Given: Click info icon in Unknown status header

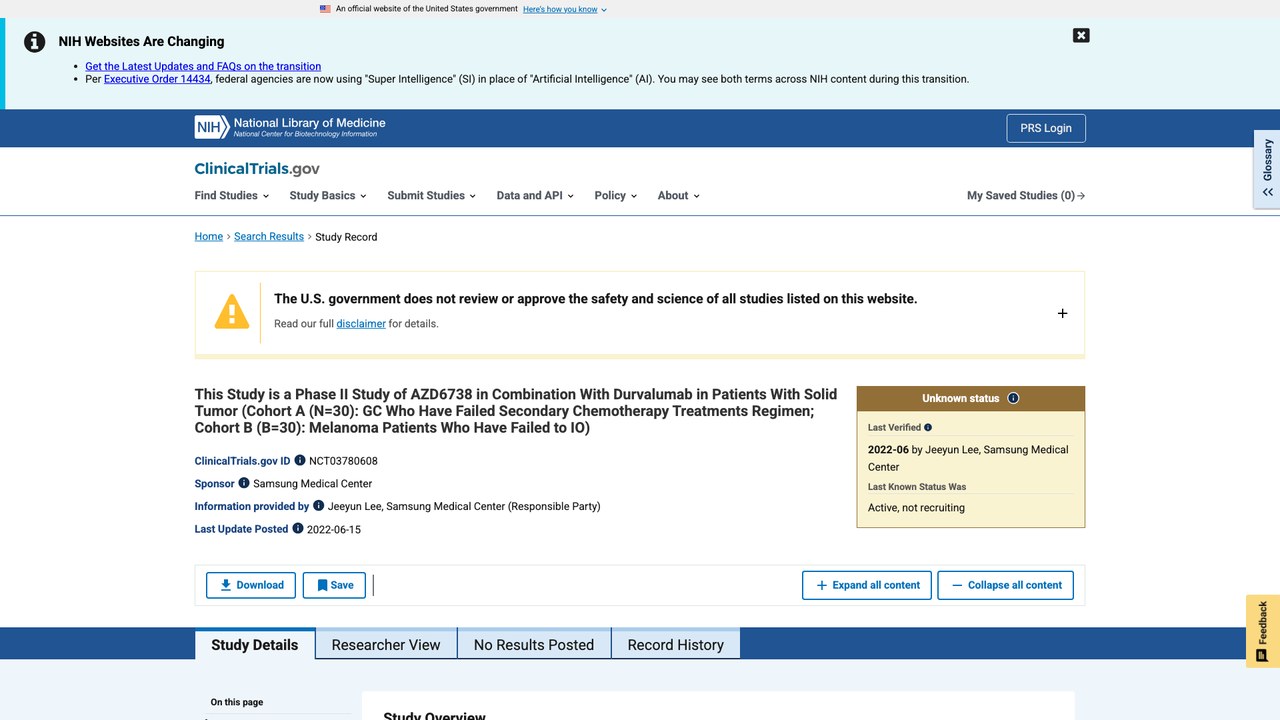Looking at the screenshot, I should tap(1013, 398).
